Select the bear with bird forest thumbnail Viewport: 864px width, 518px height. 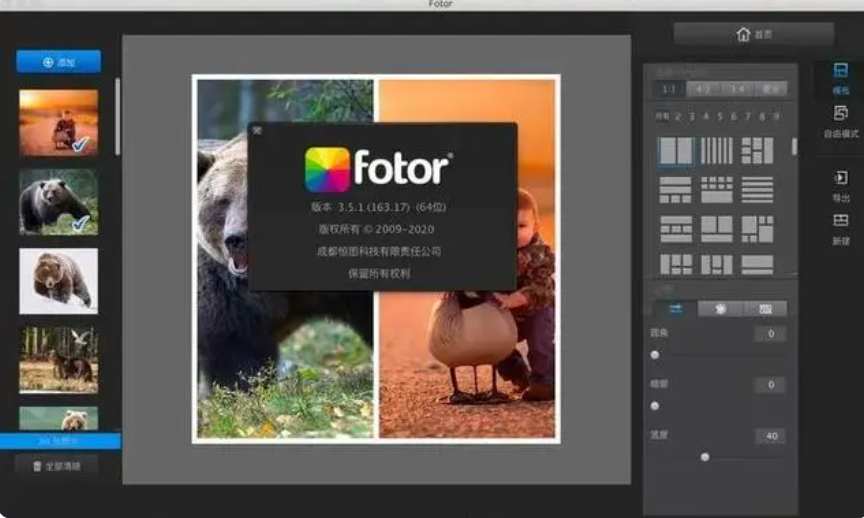(x=58, y=360)
